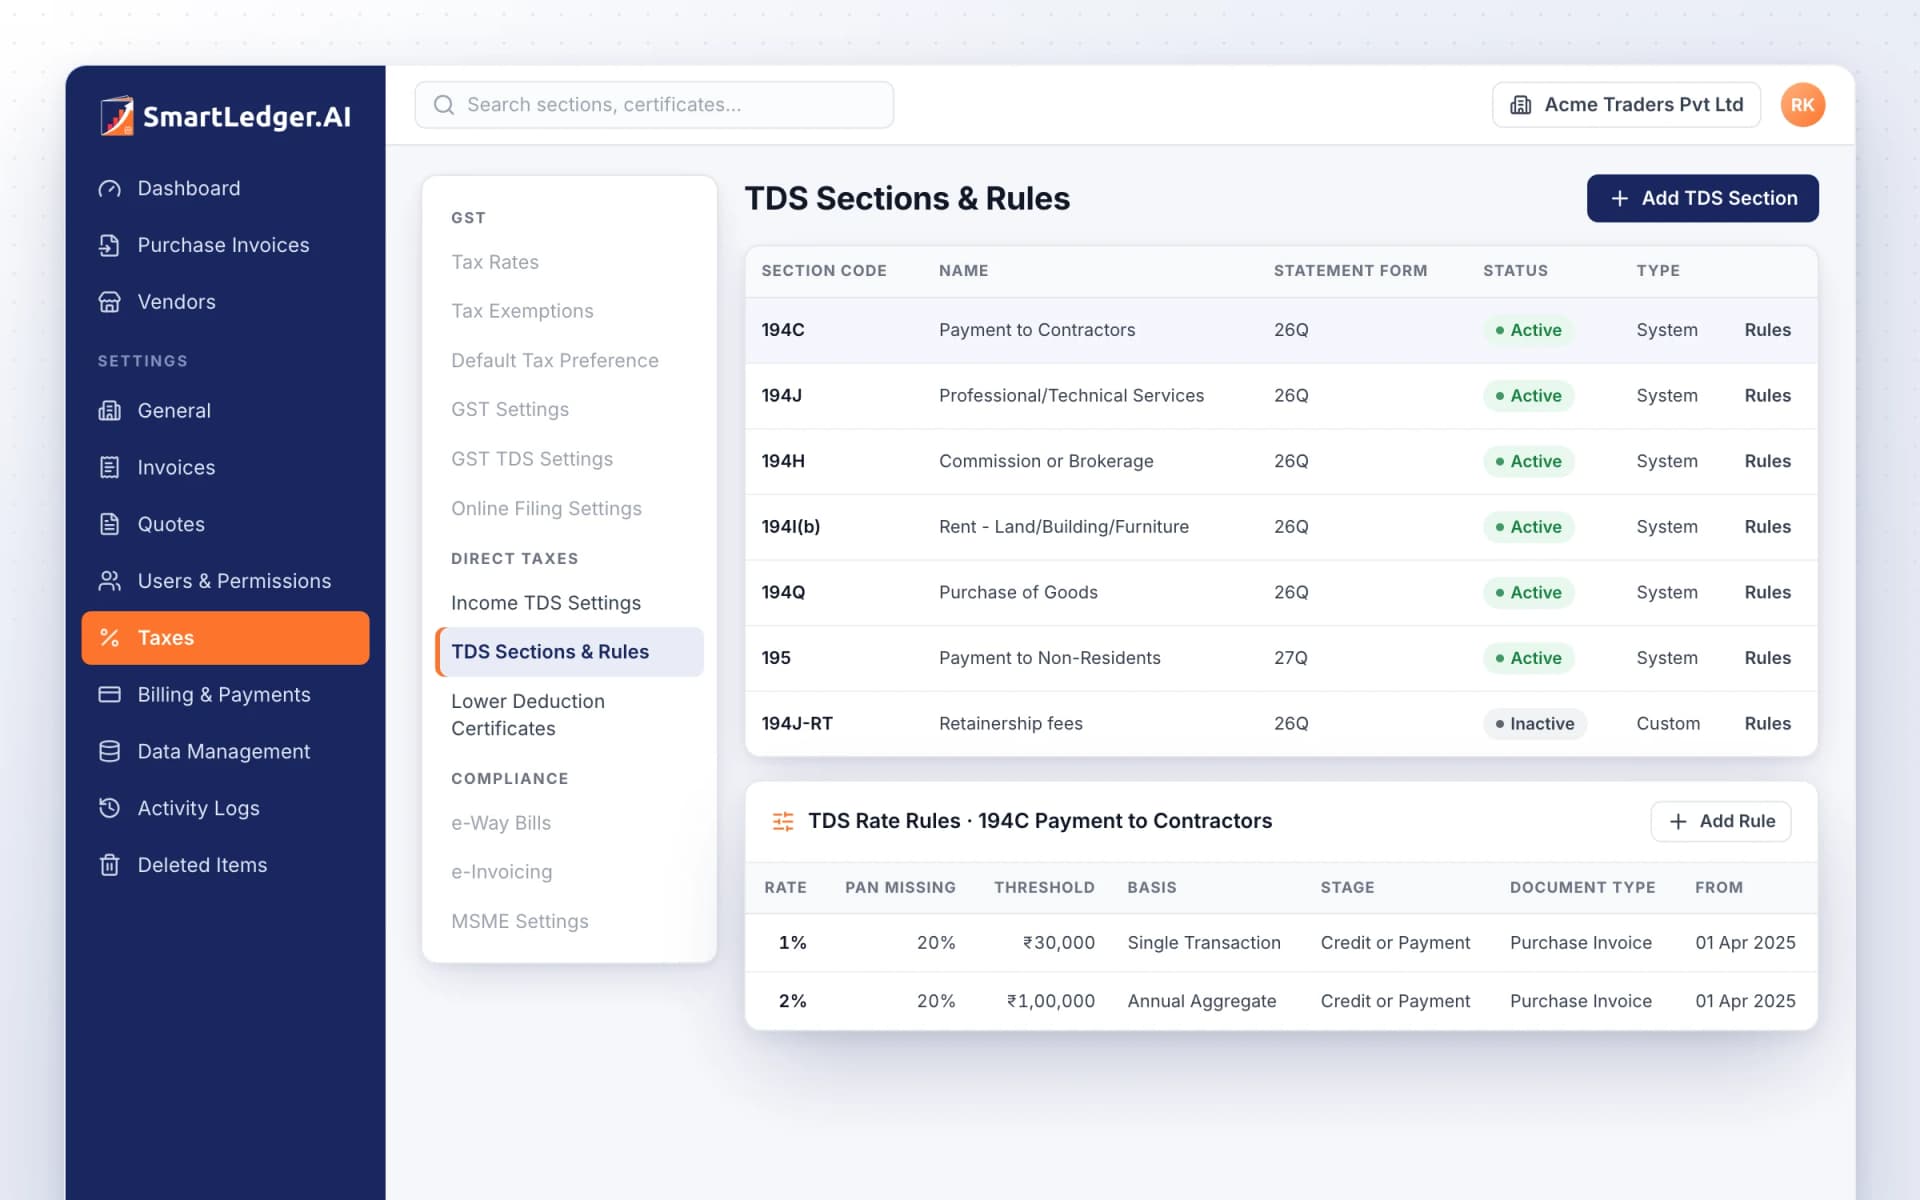Focus the search sections, certificates field
Viewport: 1920px width, 1200px height.
[654, 105]
